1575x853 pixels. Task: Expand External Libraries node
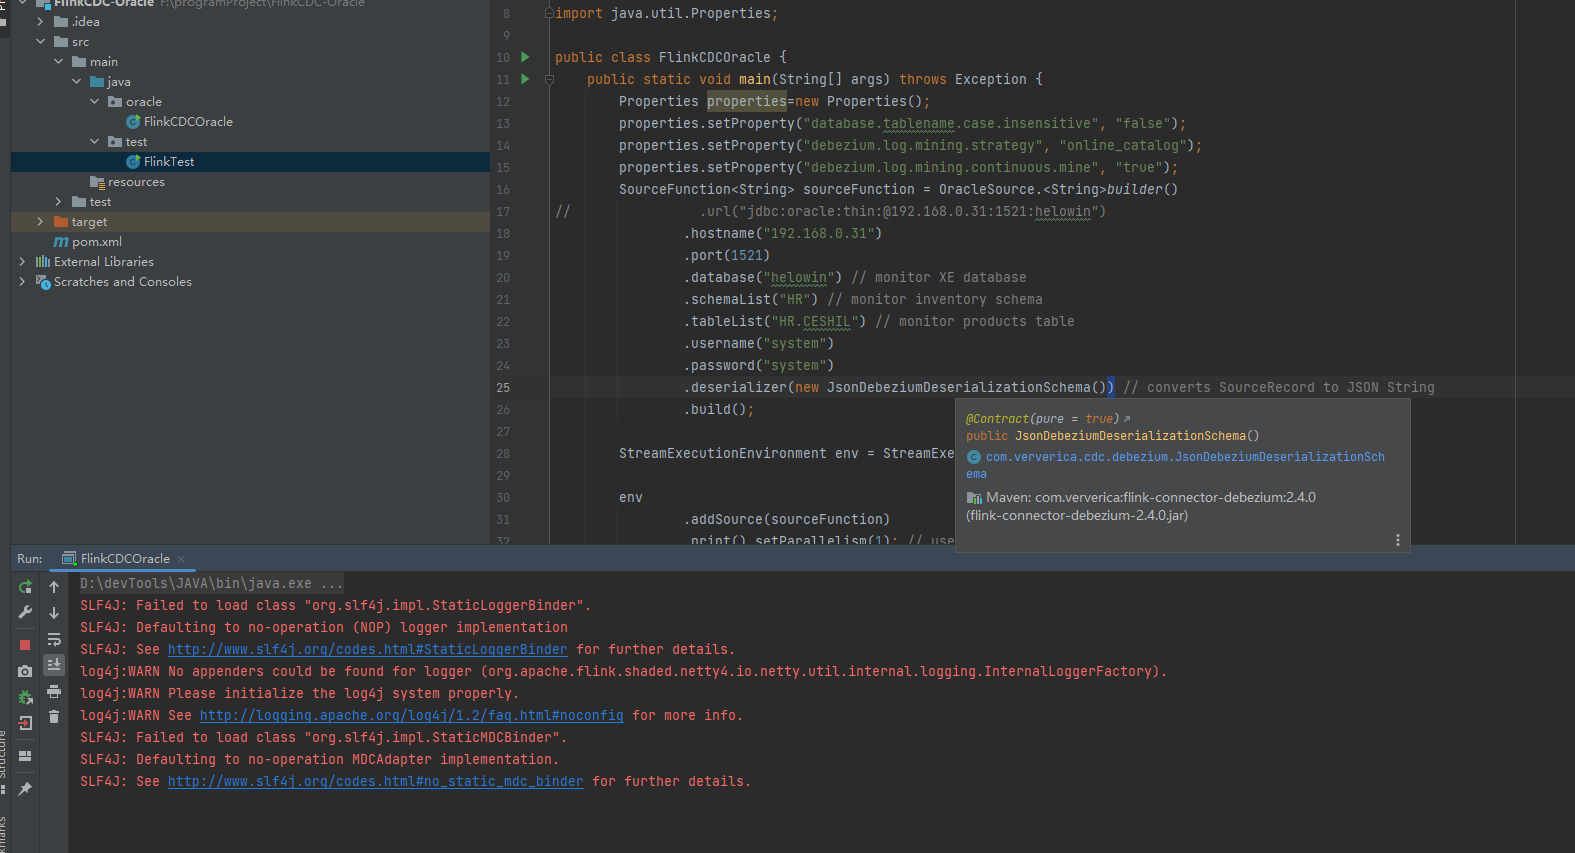click(22, 261)
